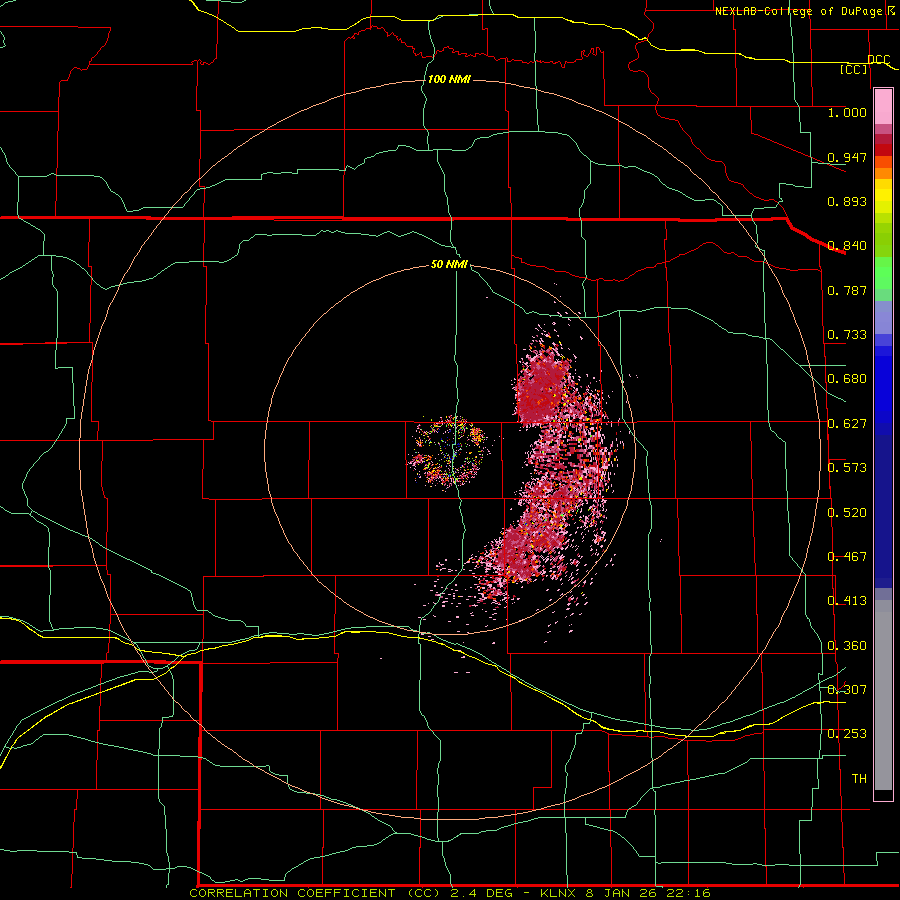Click the 0.360 color scale value

click(x=847, y=646)
